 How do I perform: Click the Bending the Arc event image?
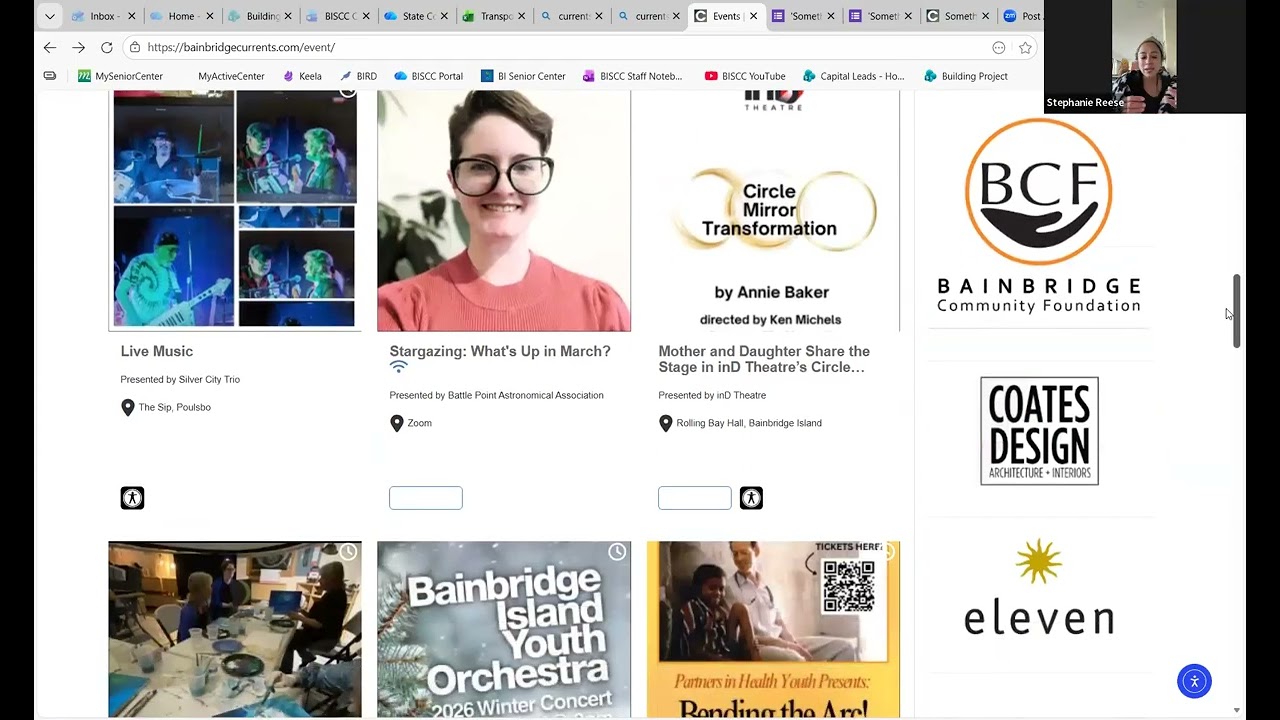[x=773, y=629]
